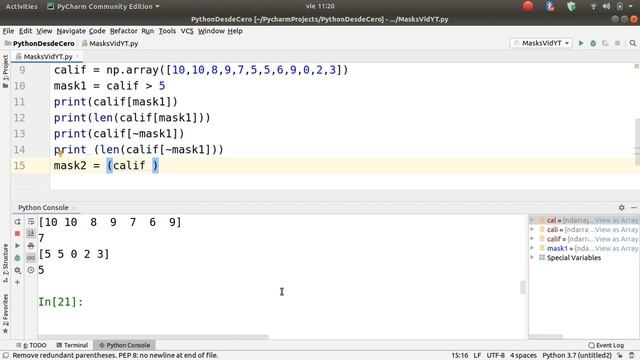
Task: Switch to the Terminal tool tab
Action: pyautogui.click(x=72, y=345)
